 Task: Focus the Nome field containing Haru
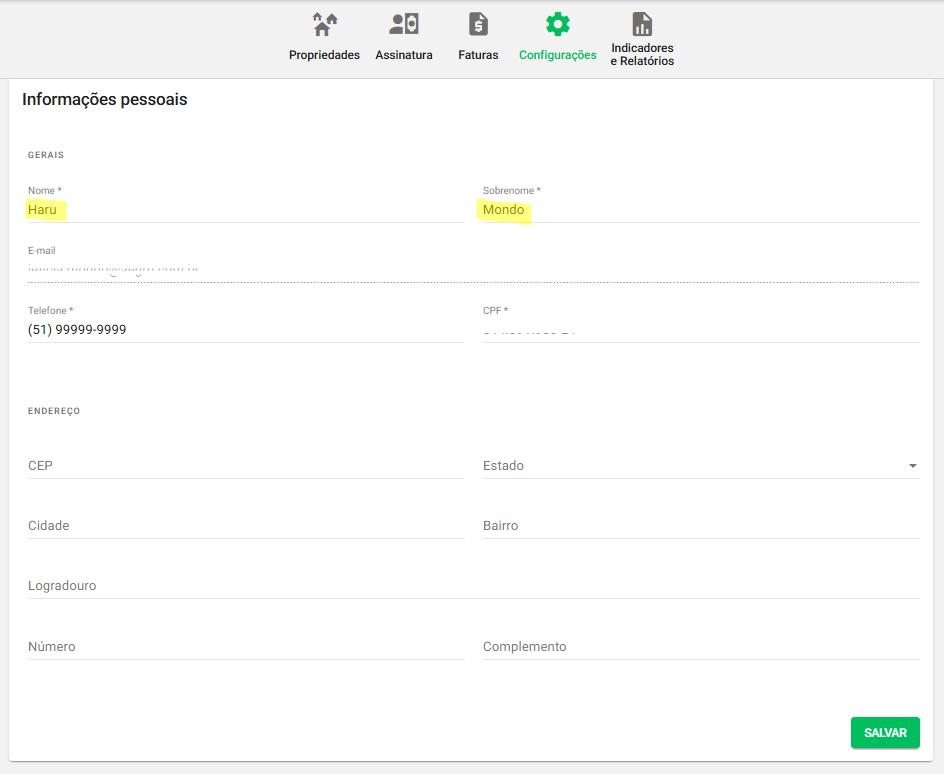click(x=245, y=210)
